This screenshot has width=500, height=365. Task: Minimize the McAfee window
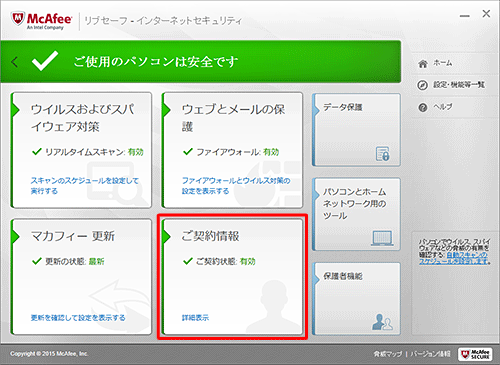pyautogui.click(x=465, y=16)
